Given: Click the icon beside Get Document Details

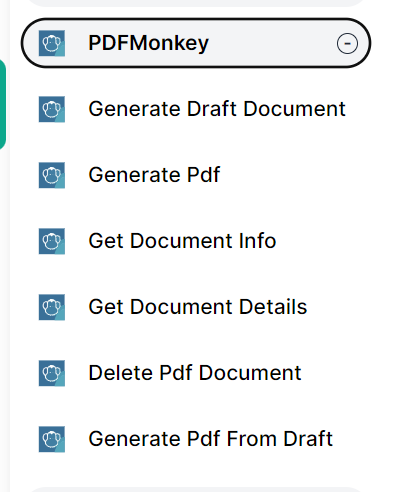Looking at the screenshot, I should (52, 307).
